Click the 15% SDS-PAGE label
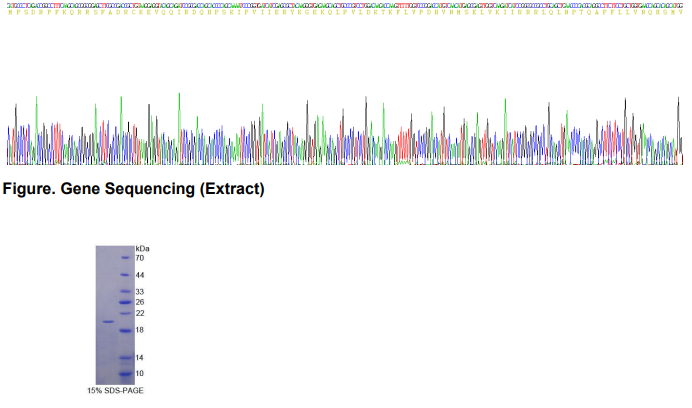 tap(112, 390)
